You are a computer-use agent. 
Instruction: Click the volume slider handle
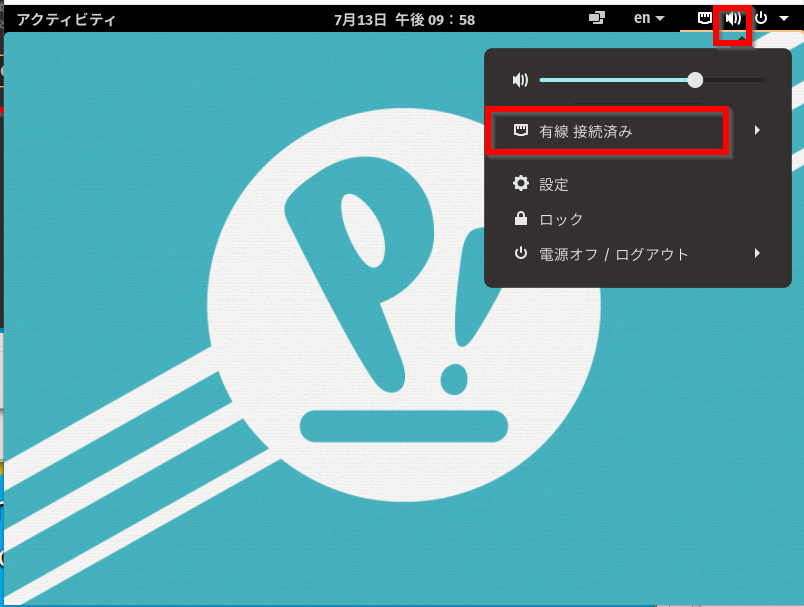(x=695, y=80)
